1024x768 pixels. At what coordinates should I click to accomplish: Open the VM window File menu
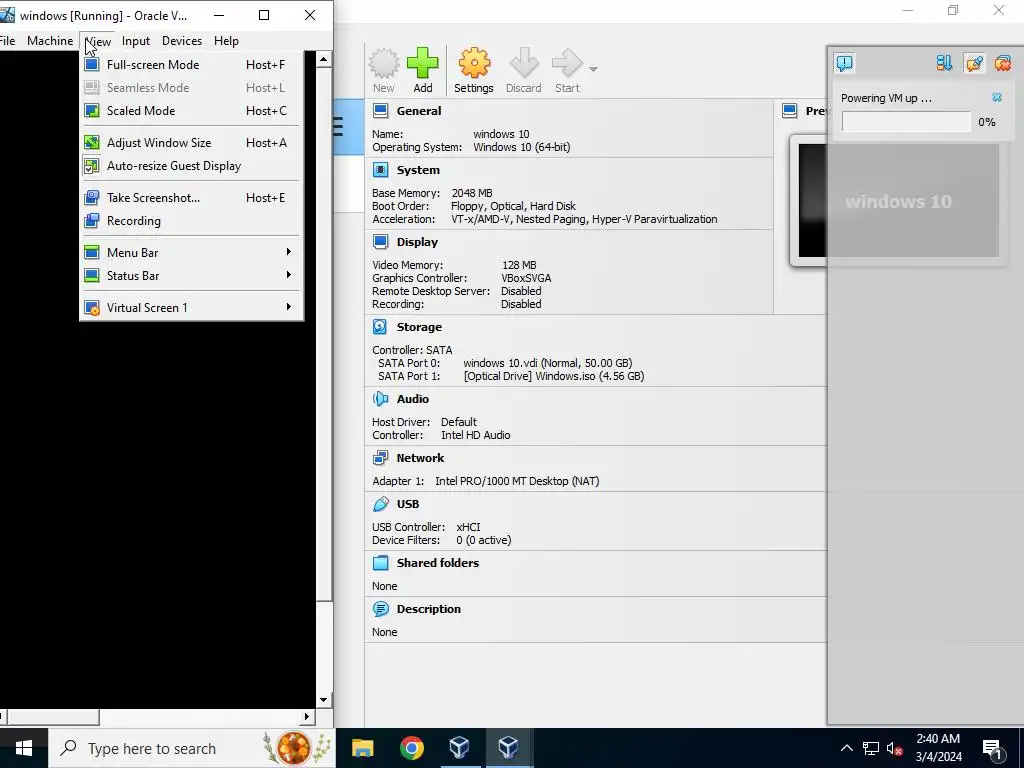point(7,40)
